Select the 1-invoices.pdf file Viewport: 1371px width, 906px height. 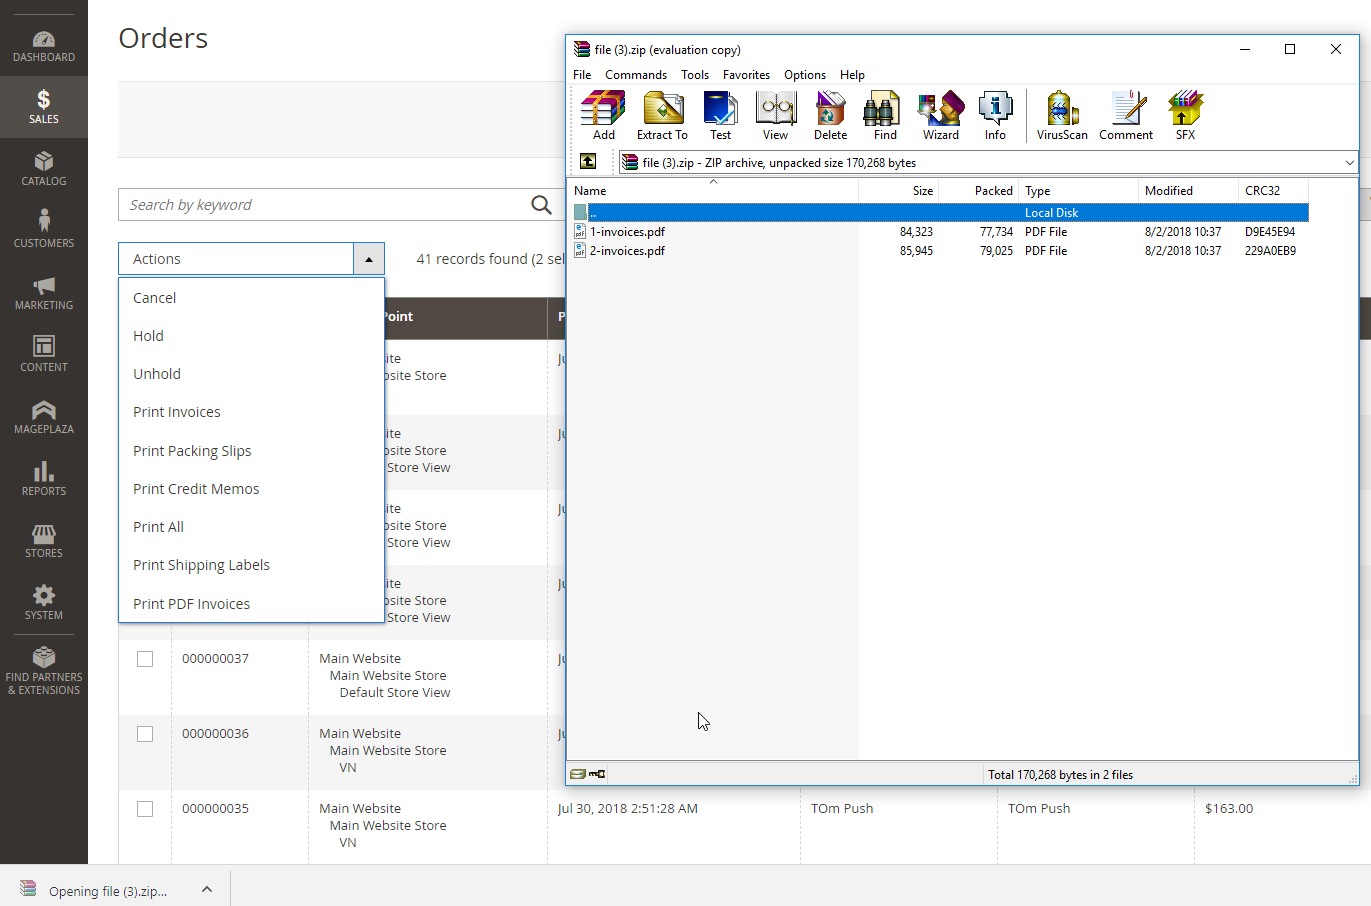click(x=627, y=232)
